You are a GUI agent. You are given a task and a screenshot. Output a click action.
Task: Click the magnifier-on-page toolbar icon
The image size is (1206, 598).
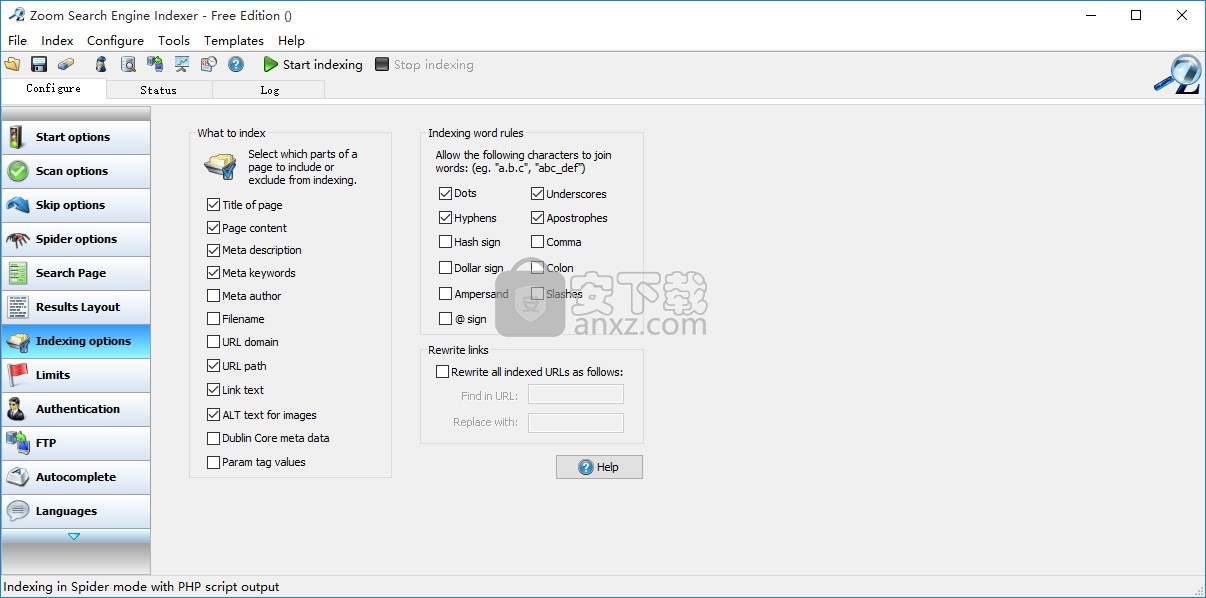coord(128,64)
